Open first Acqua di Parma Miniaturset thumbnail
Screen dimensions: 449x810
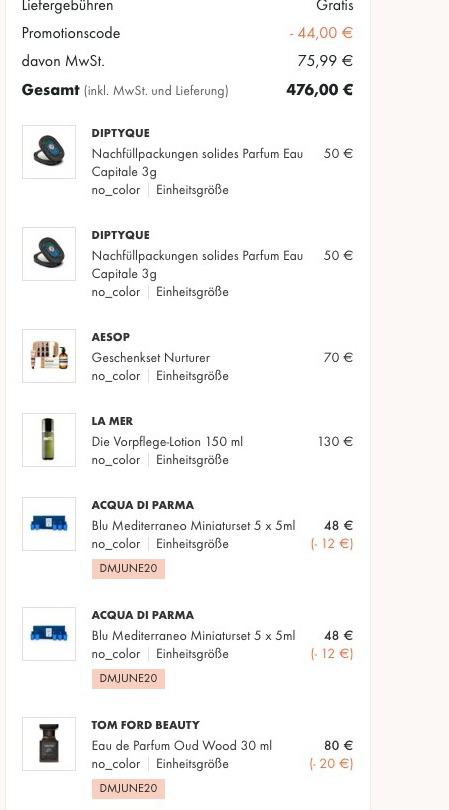pos(49,524)
